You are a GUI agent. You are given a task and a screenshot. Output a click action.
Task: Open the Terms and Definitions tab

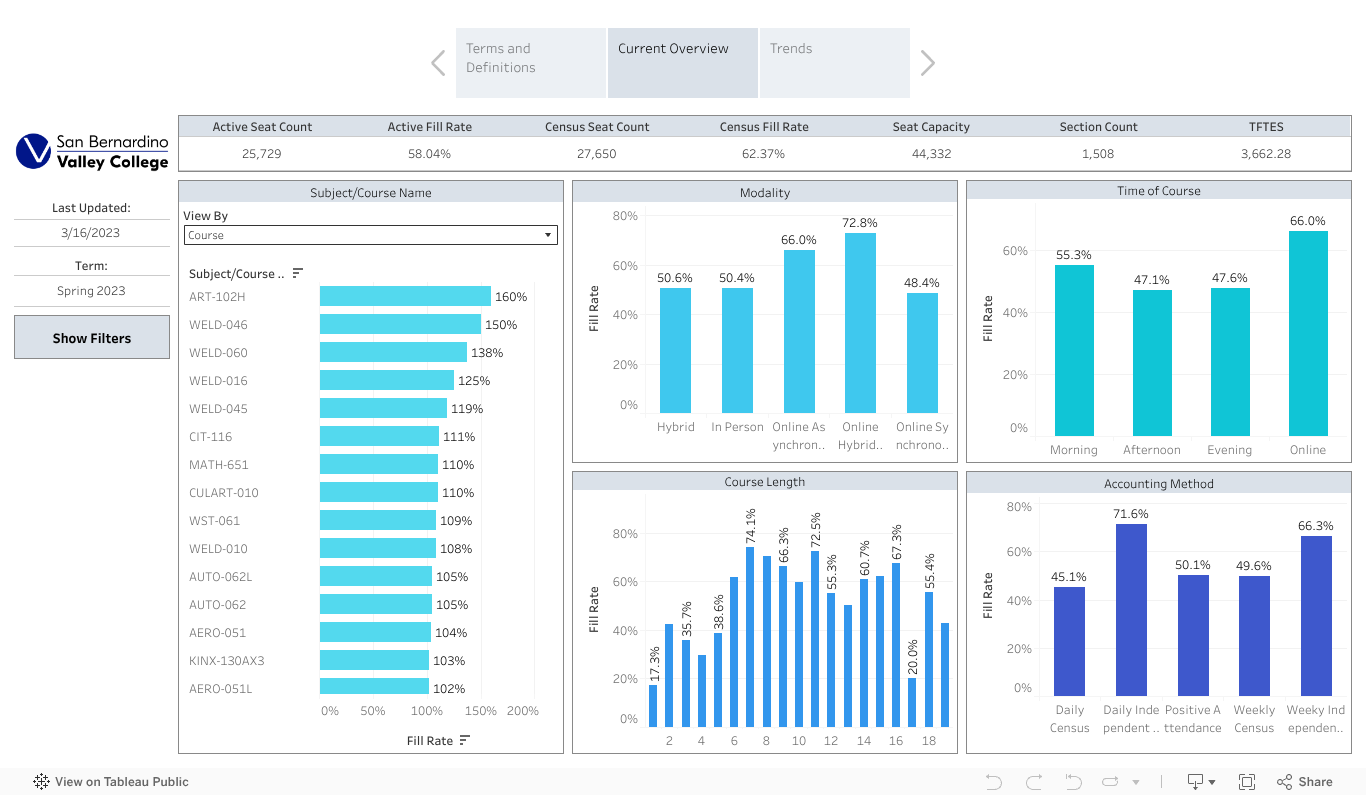[x=530, y=62]
